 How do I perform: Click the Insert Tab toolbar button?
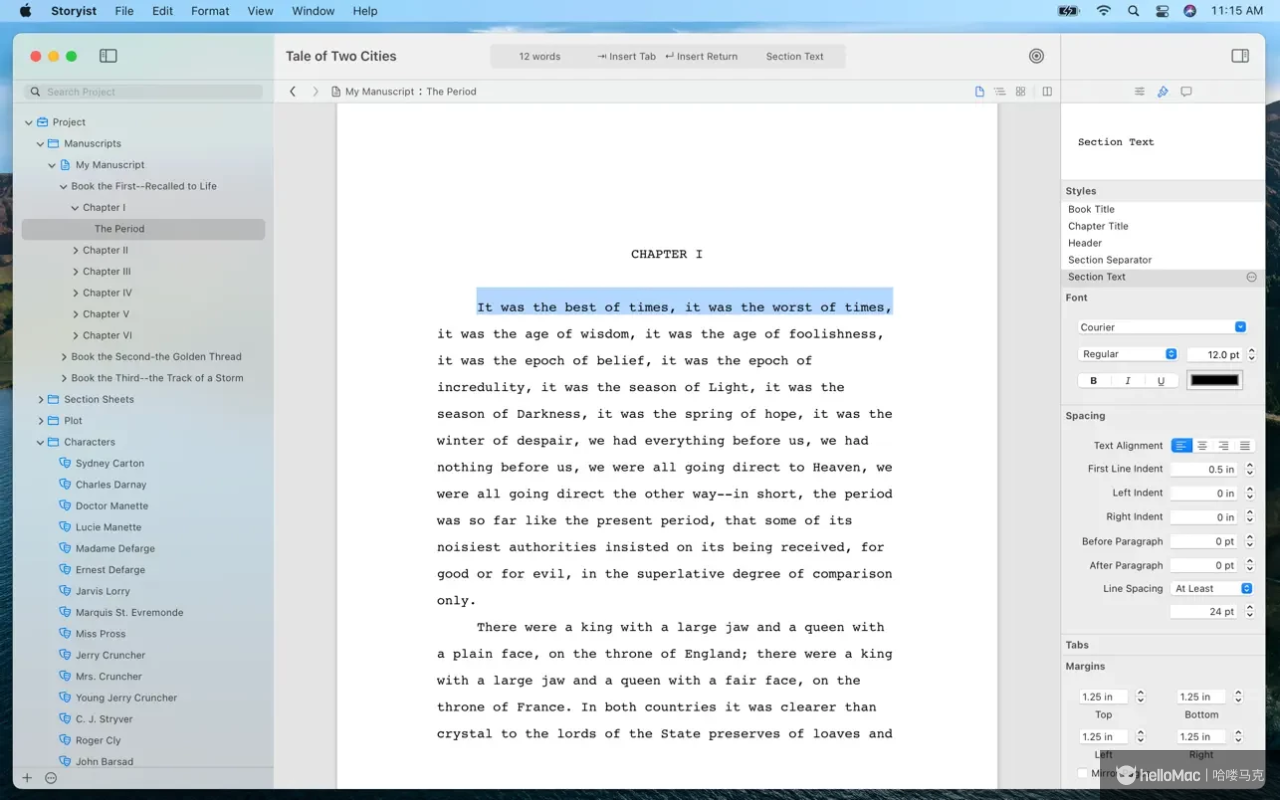[626, 56]
